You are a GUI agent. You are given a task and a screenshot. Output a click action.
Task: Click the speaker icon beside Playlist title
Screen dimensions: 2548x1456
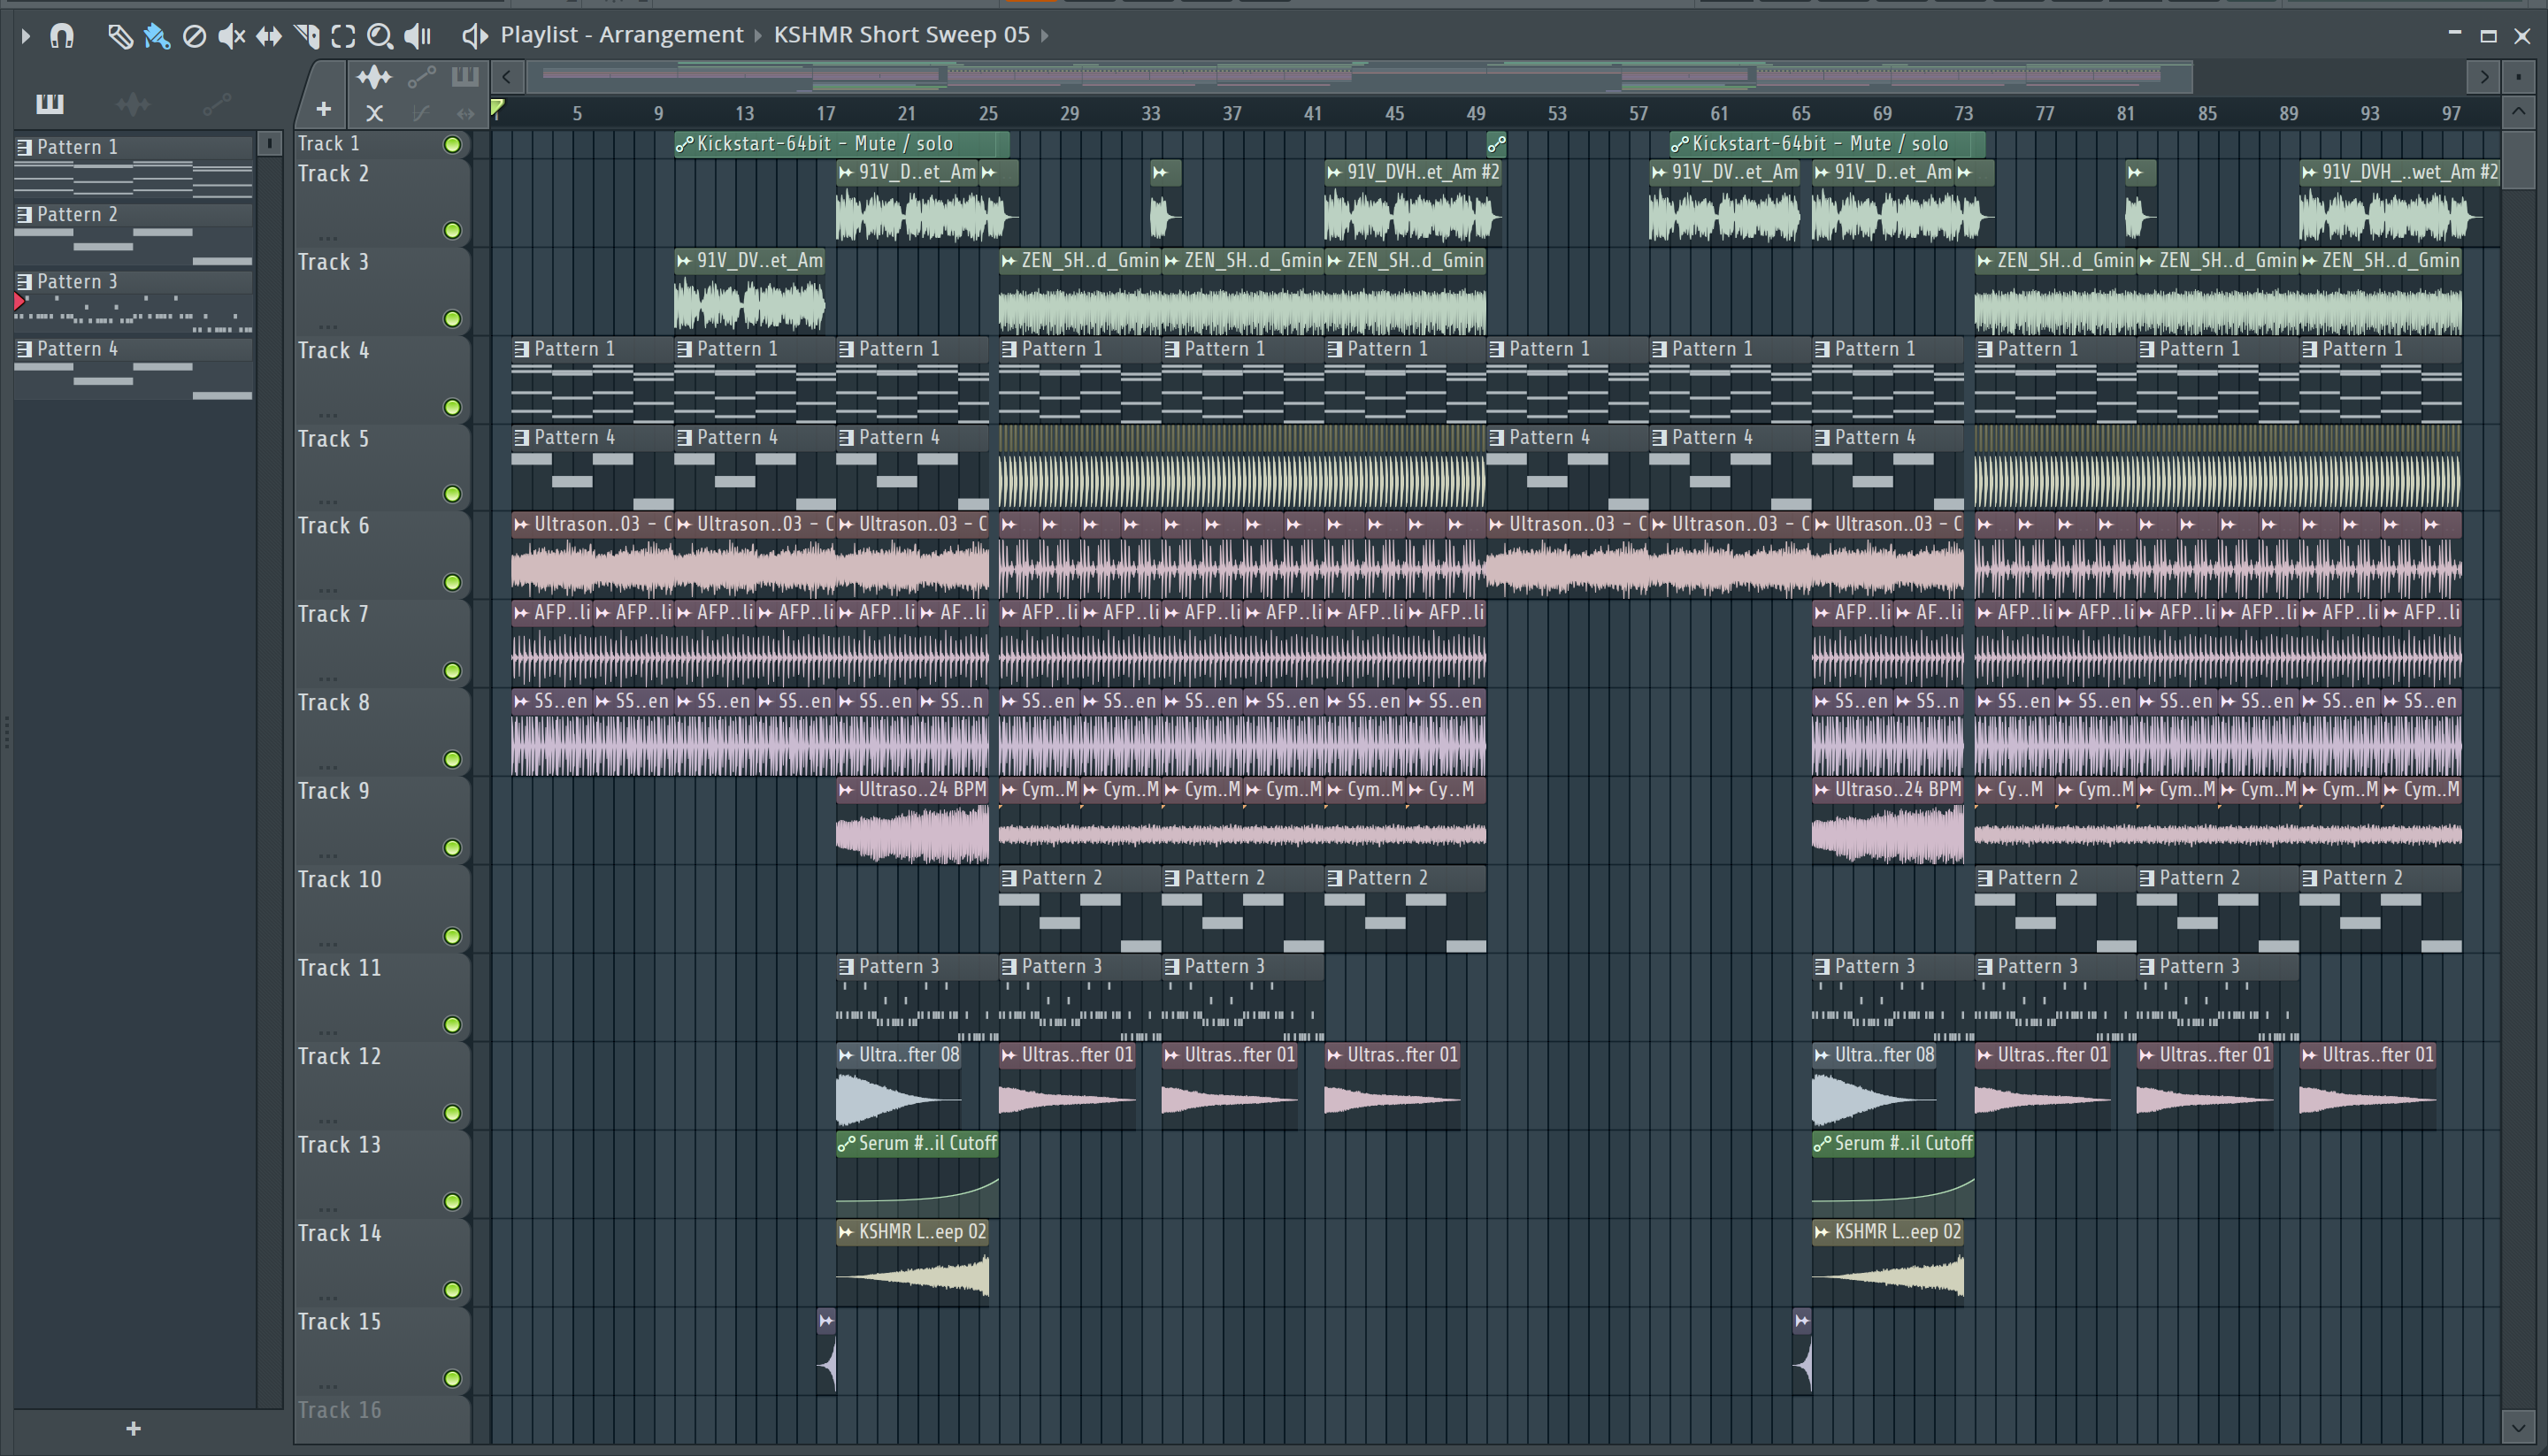pos(474,36)
